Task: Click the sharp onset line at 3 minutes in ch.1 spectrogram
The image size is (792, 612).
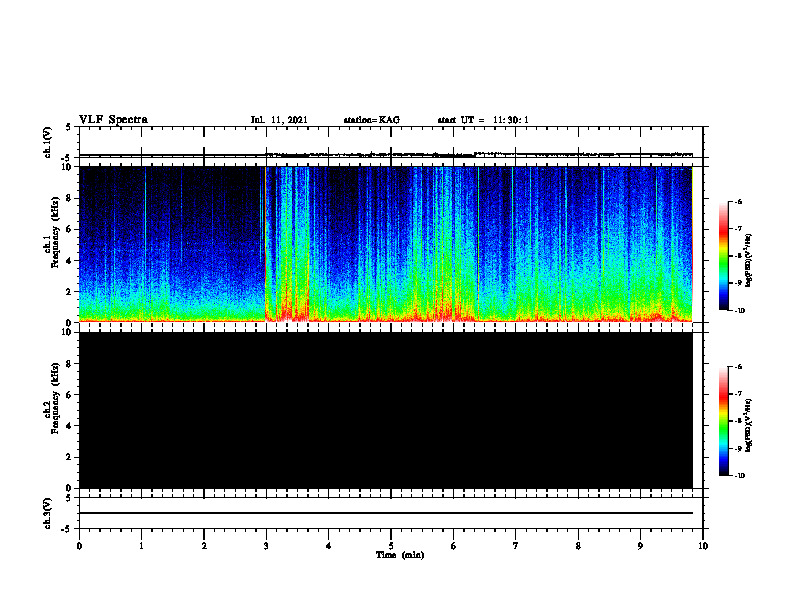Action: pyautogui.click(x=265, y=244)
